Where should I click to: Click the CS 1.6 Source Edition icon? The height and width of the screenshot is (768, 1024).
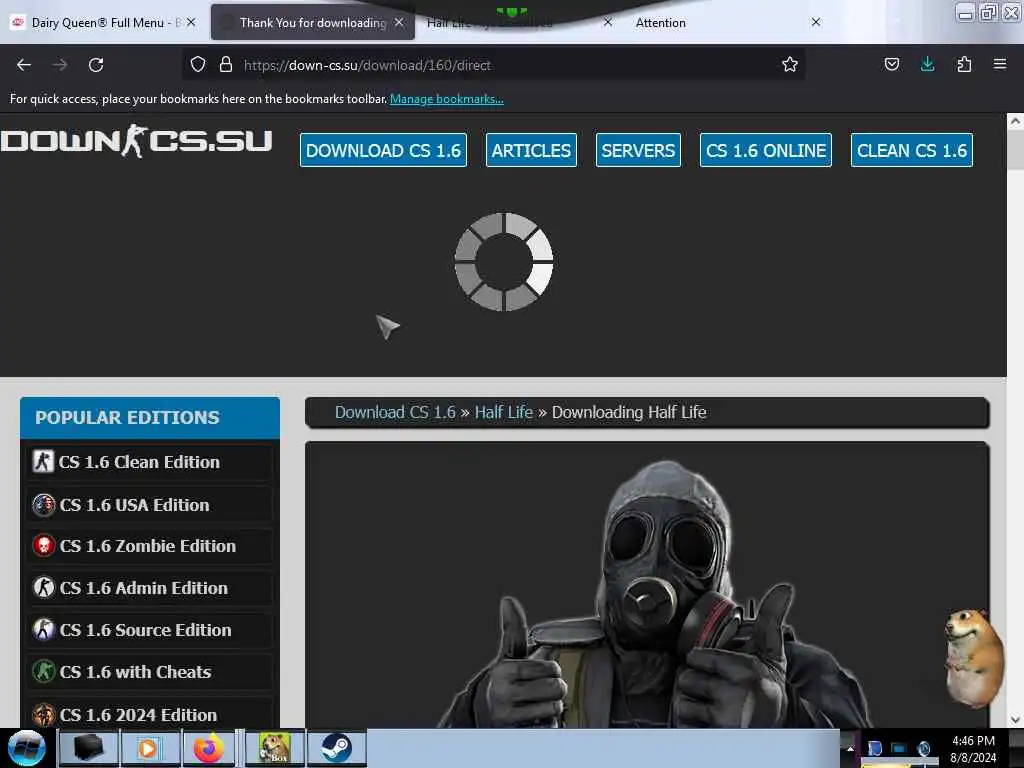(44, 630)
